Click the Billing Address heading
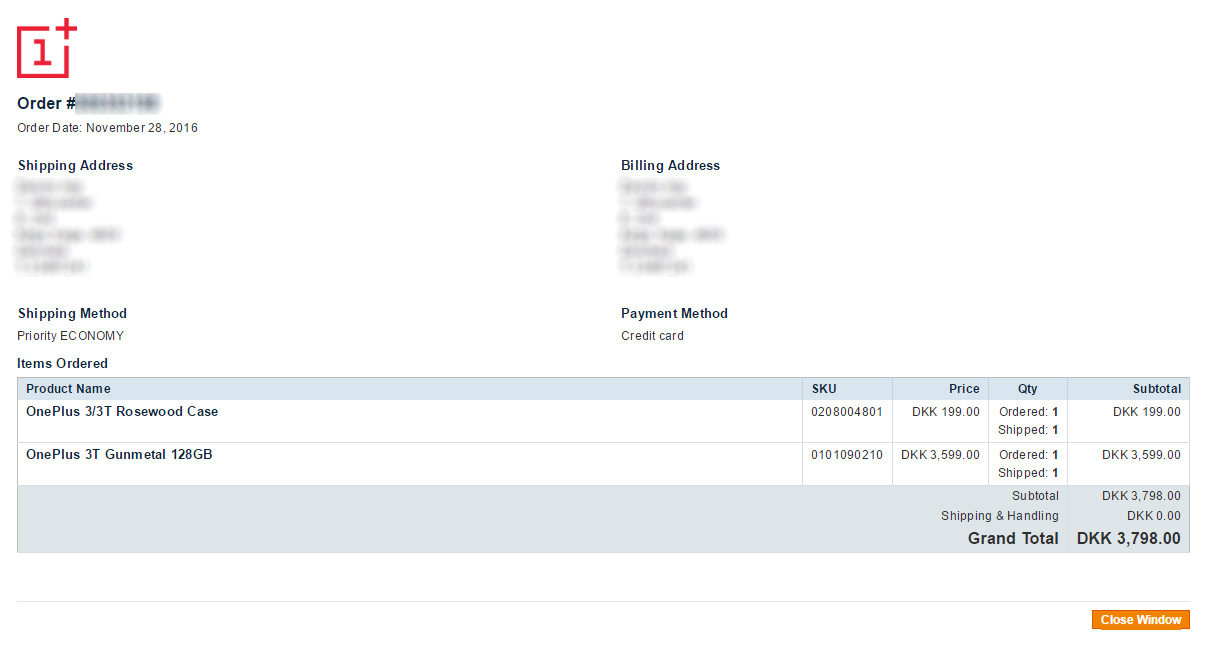The image size is (1211, 658). [x=670, y=166]
